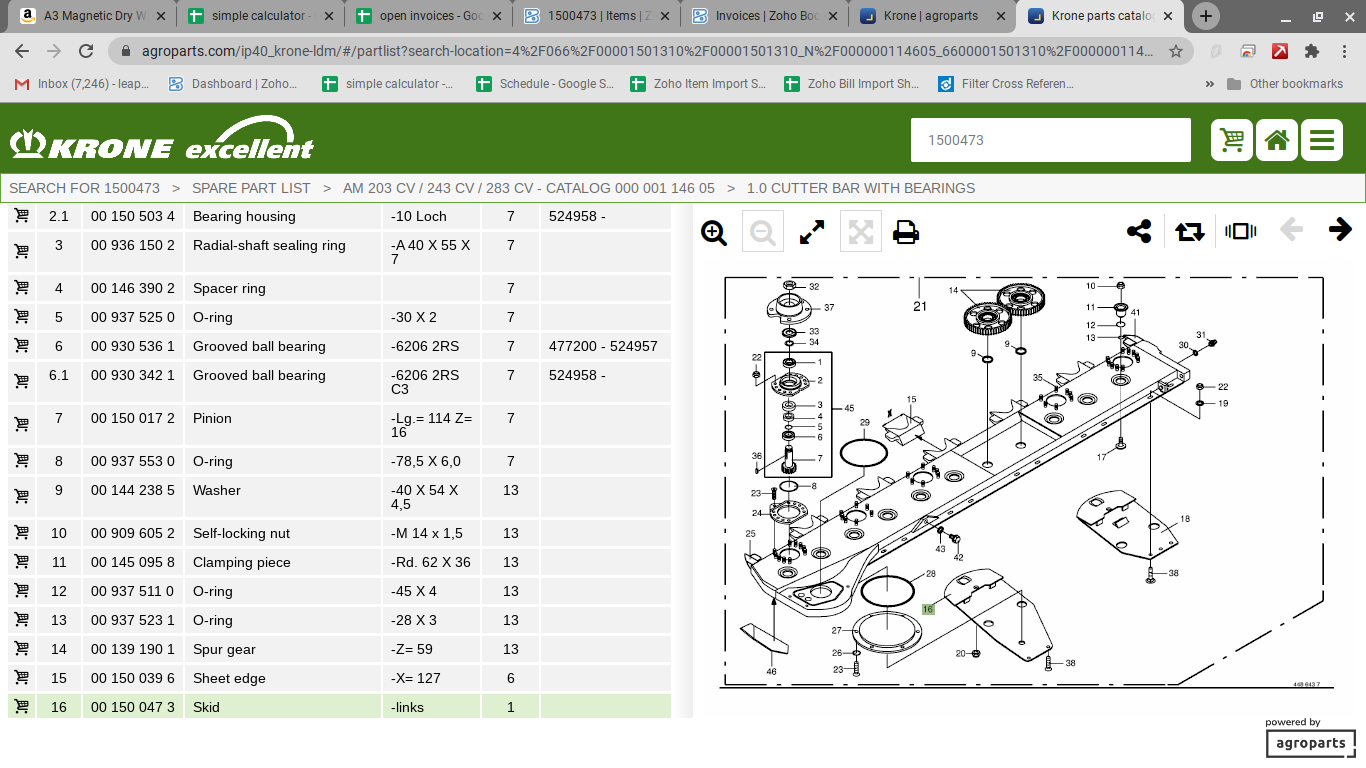The width and height of the screenshot is (1366, 768).
Task: Click the swap layout arrows icon
Action: (1189, 231)
